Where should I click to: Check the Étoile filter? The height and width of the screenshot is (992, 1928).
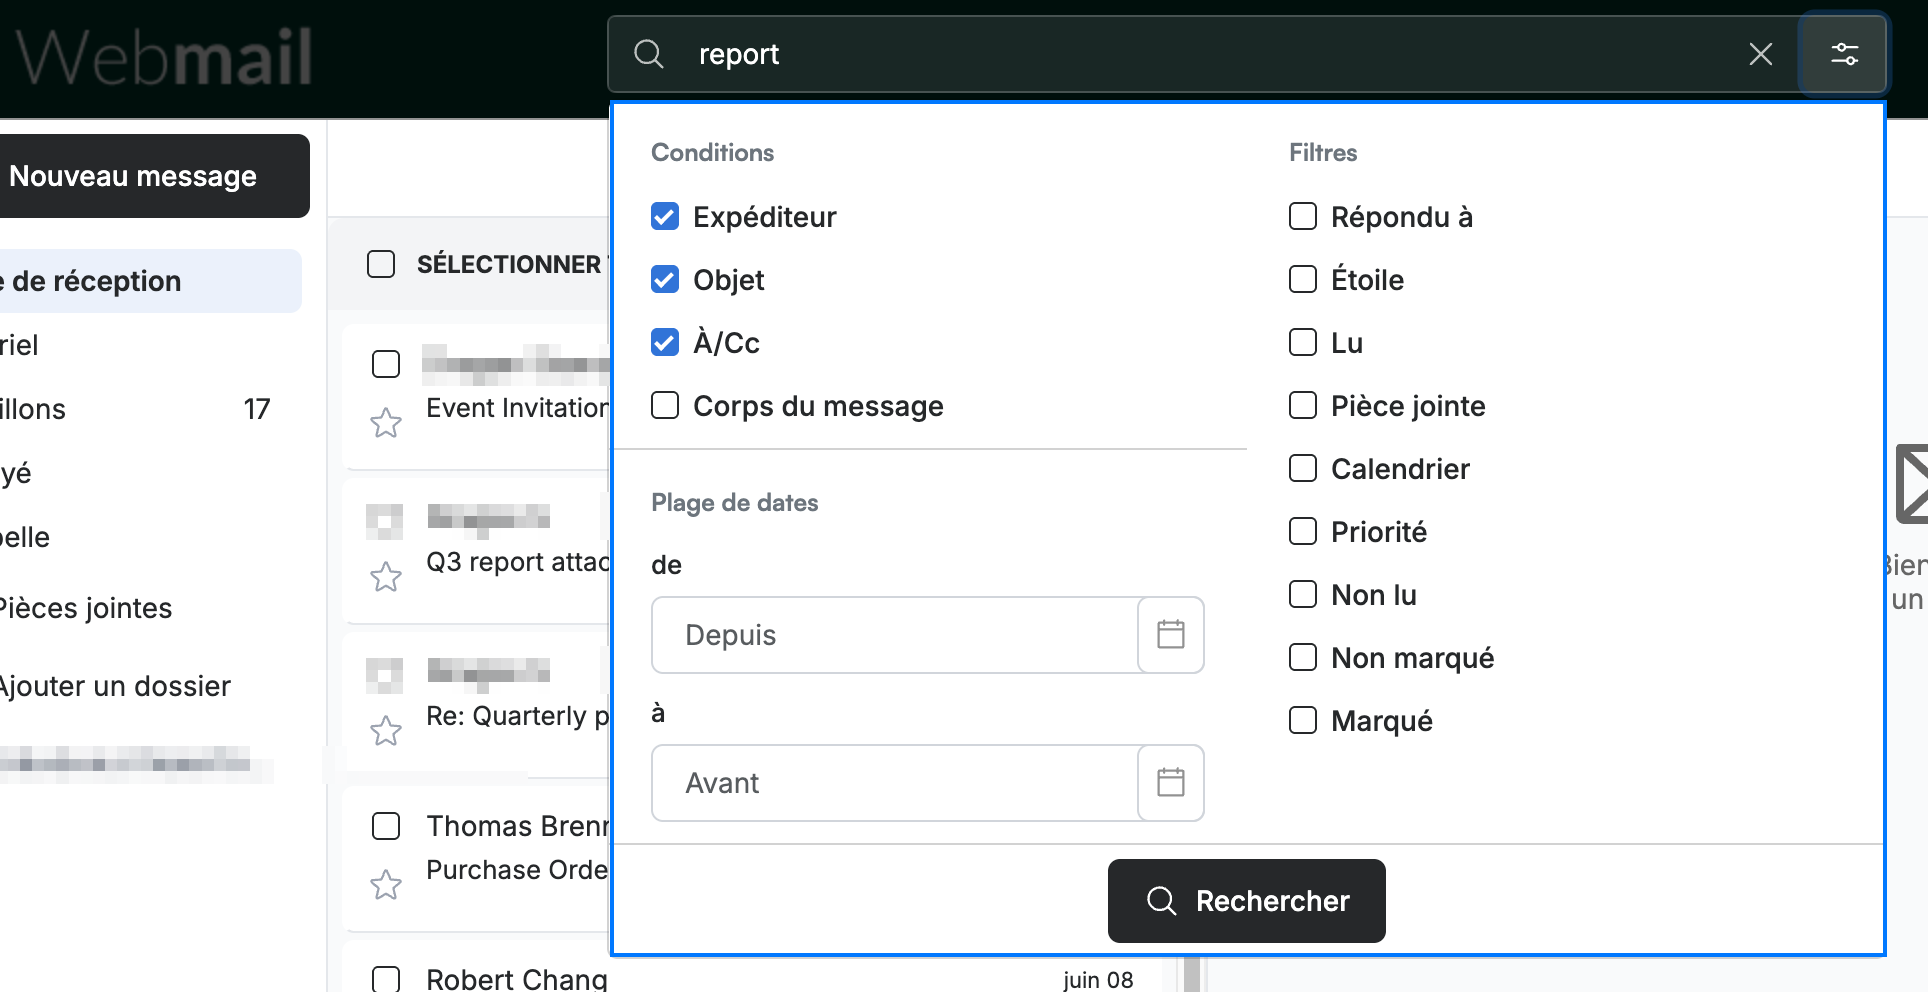coord(1303,279)
